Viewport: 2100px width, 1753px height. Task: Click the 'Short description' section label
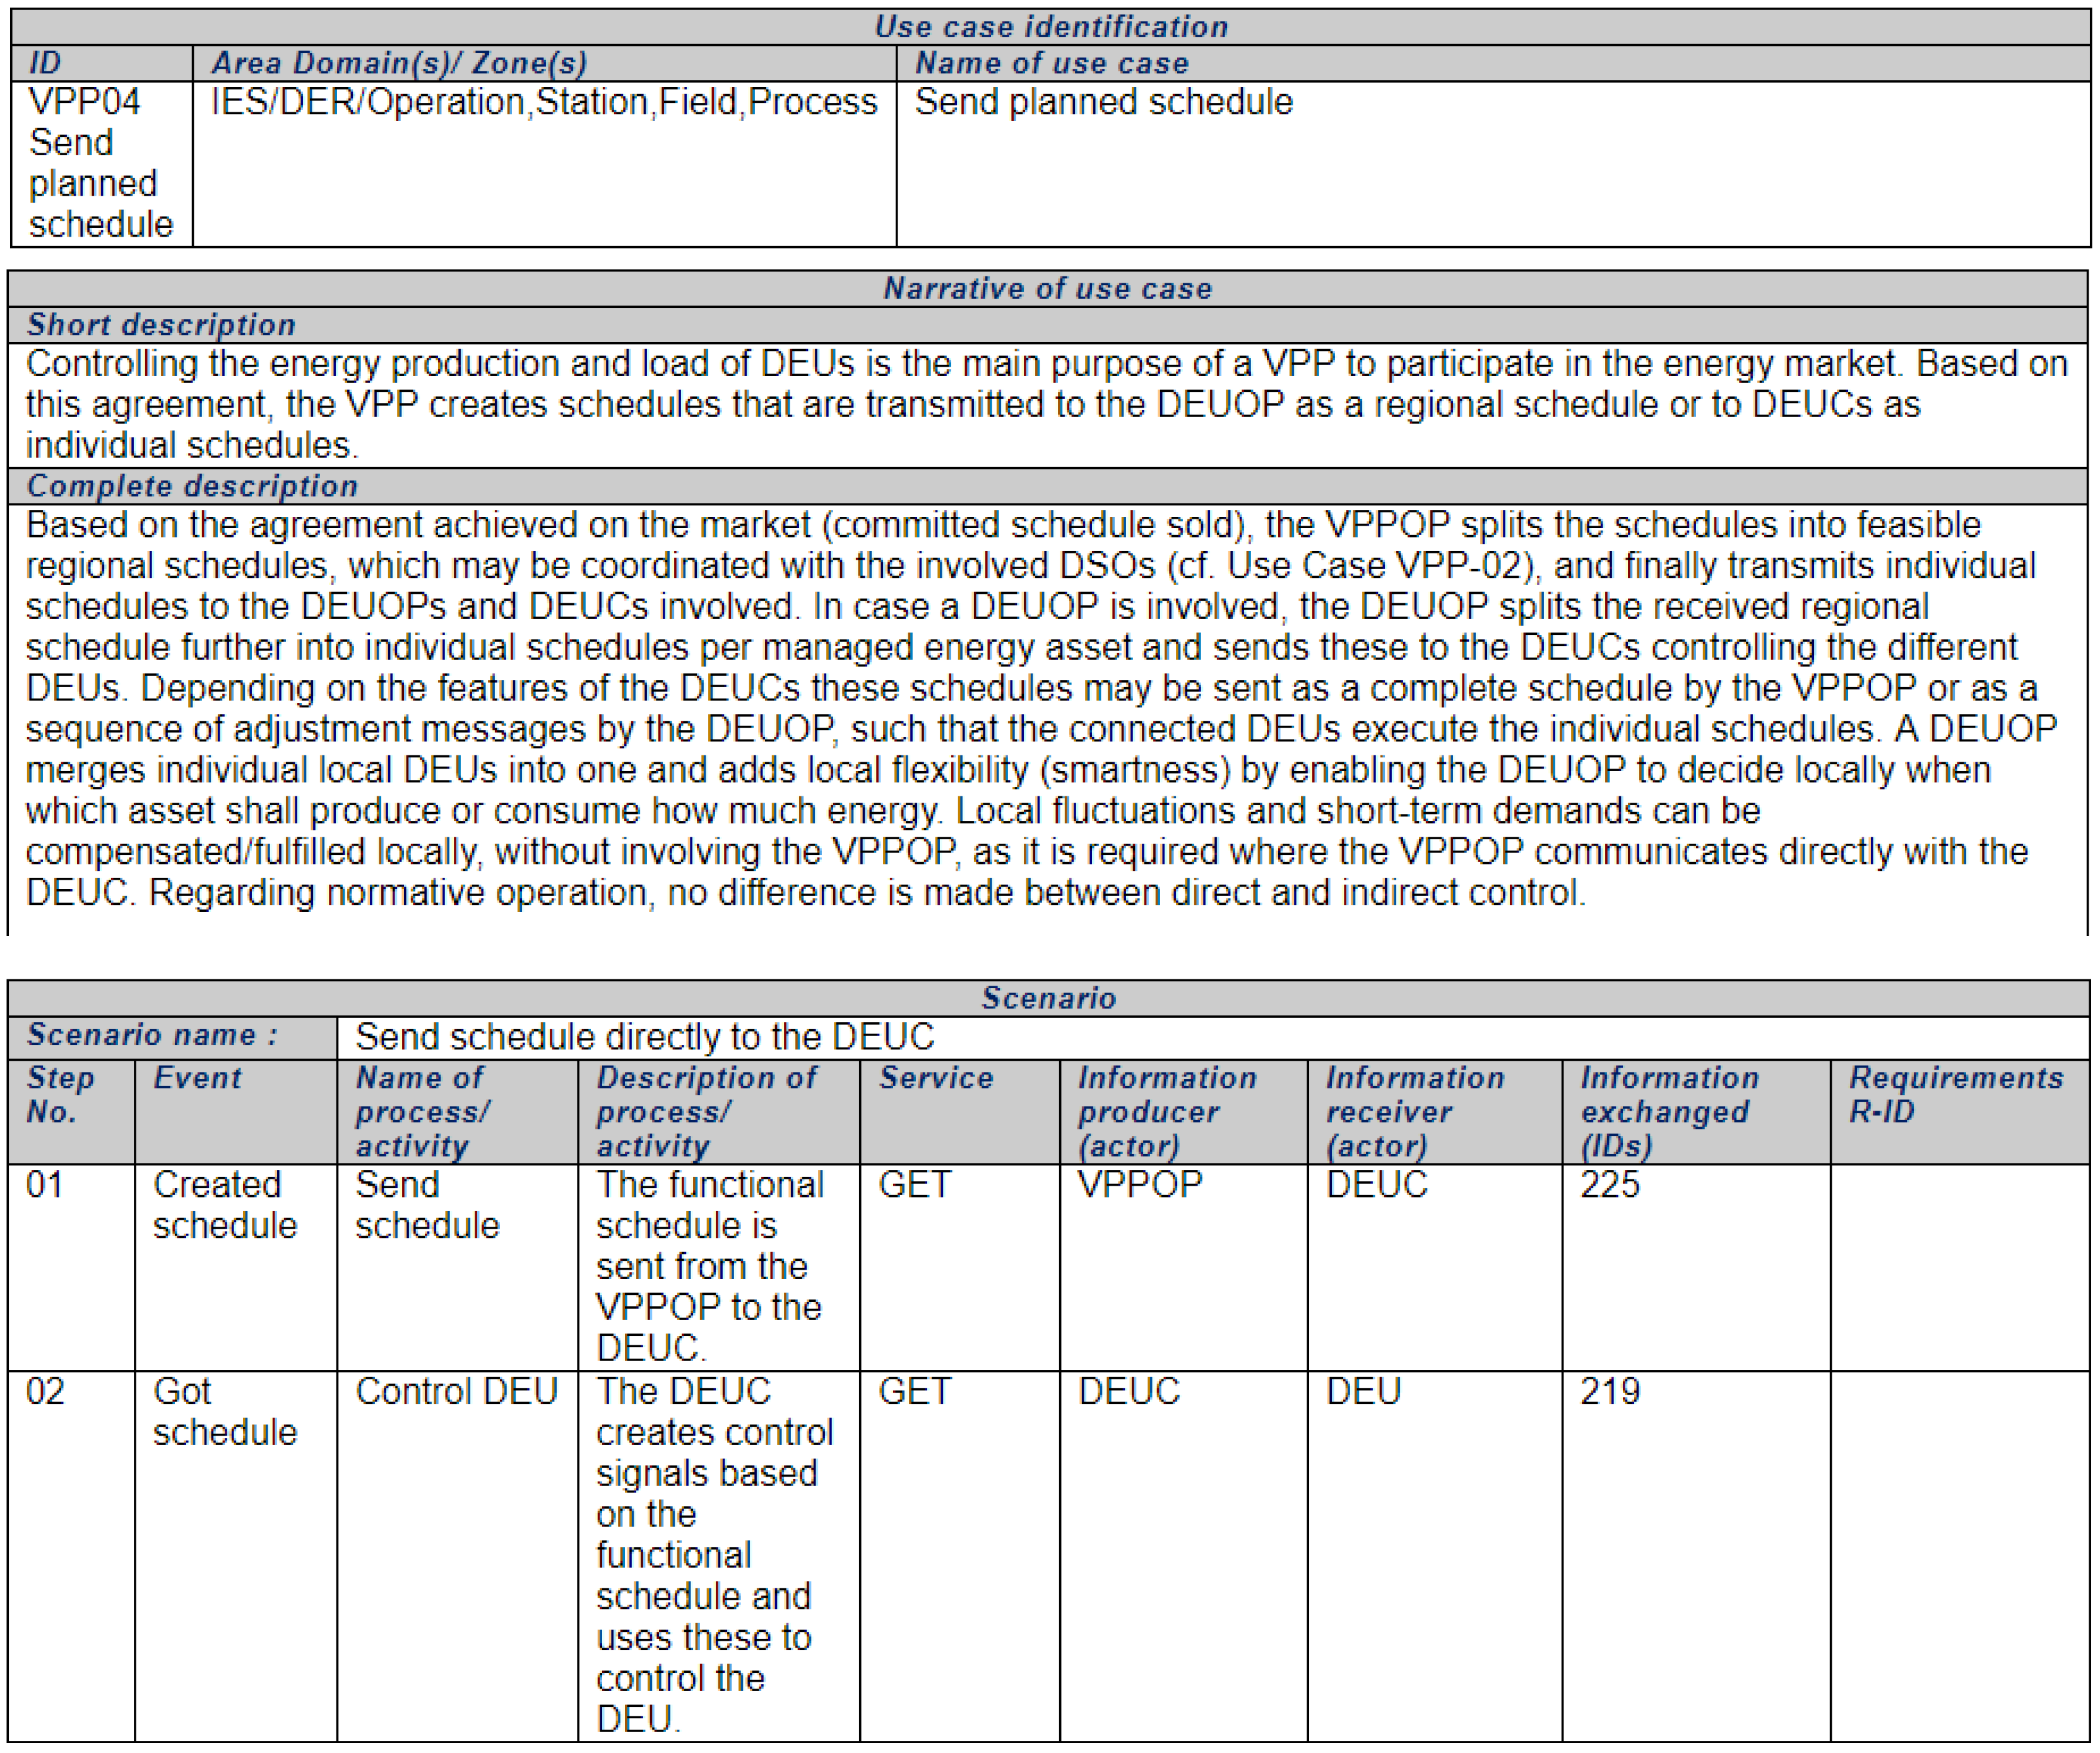161,325
